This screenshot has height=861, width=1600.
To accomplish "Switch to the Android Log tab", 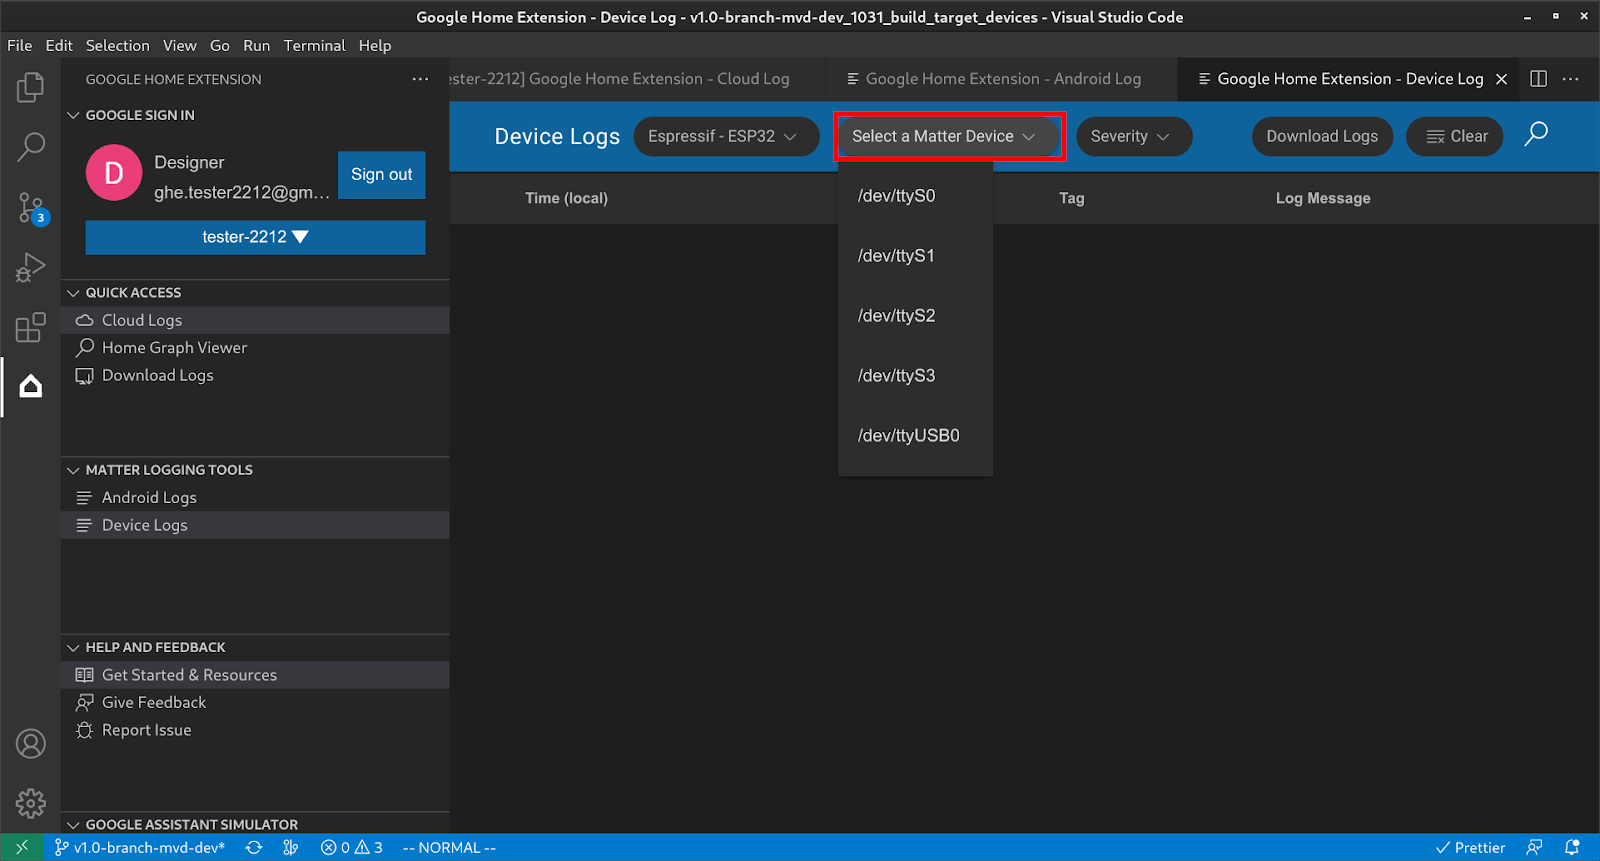I will tap(1002, 79).
